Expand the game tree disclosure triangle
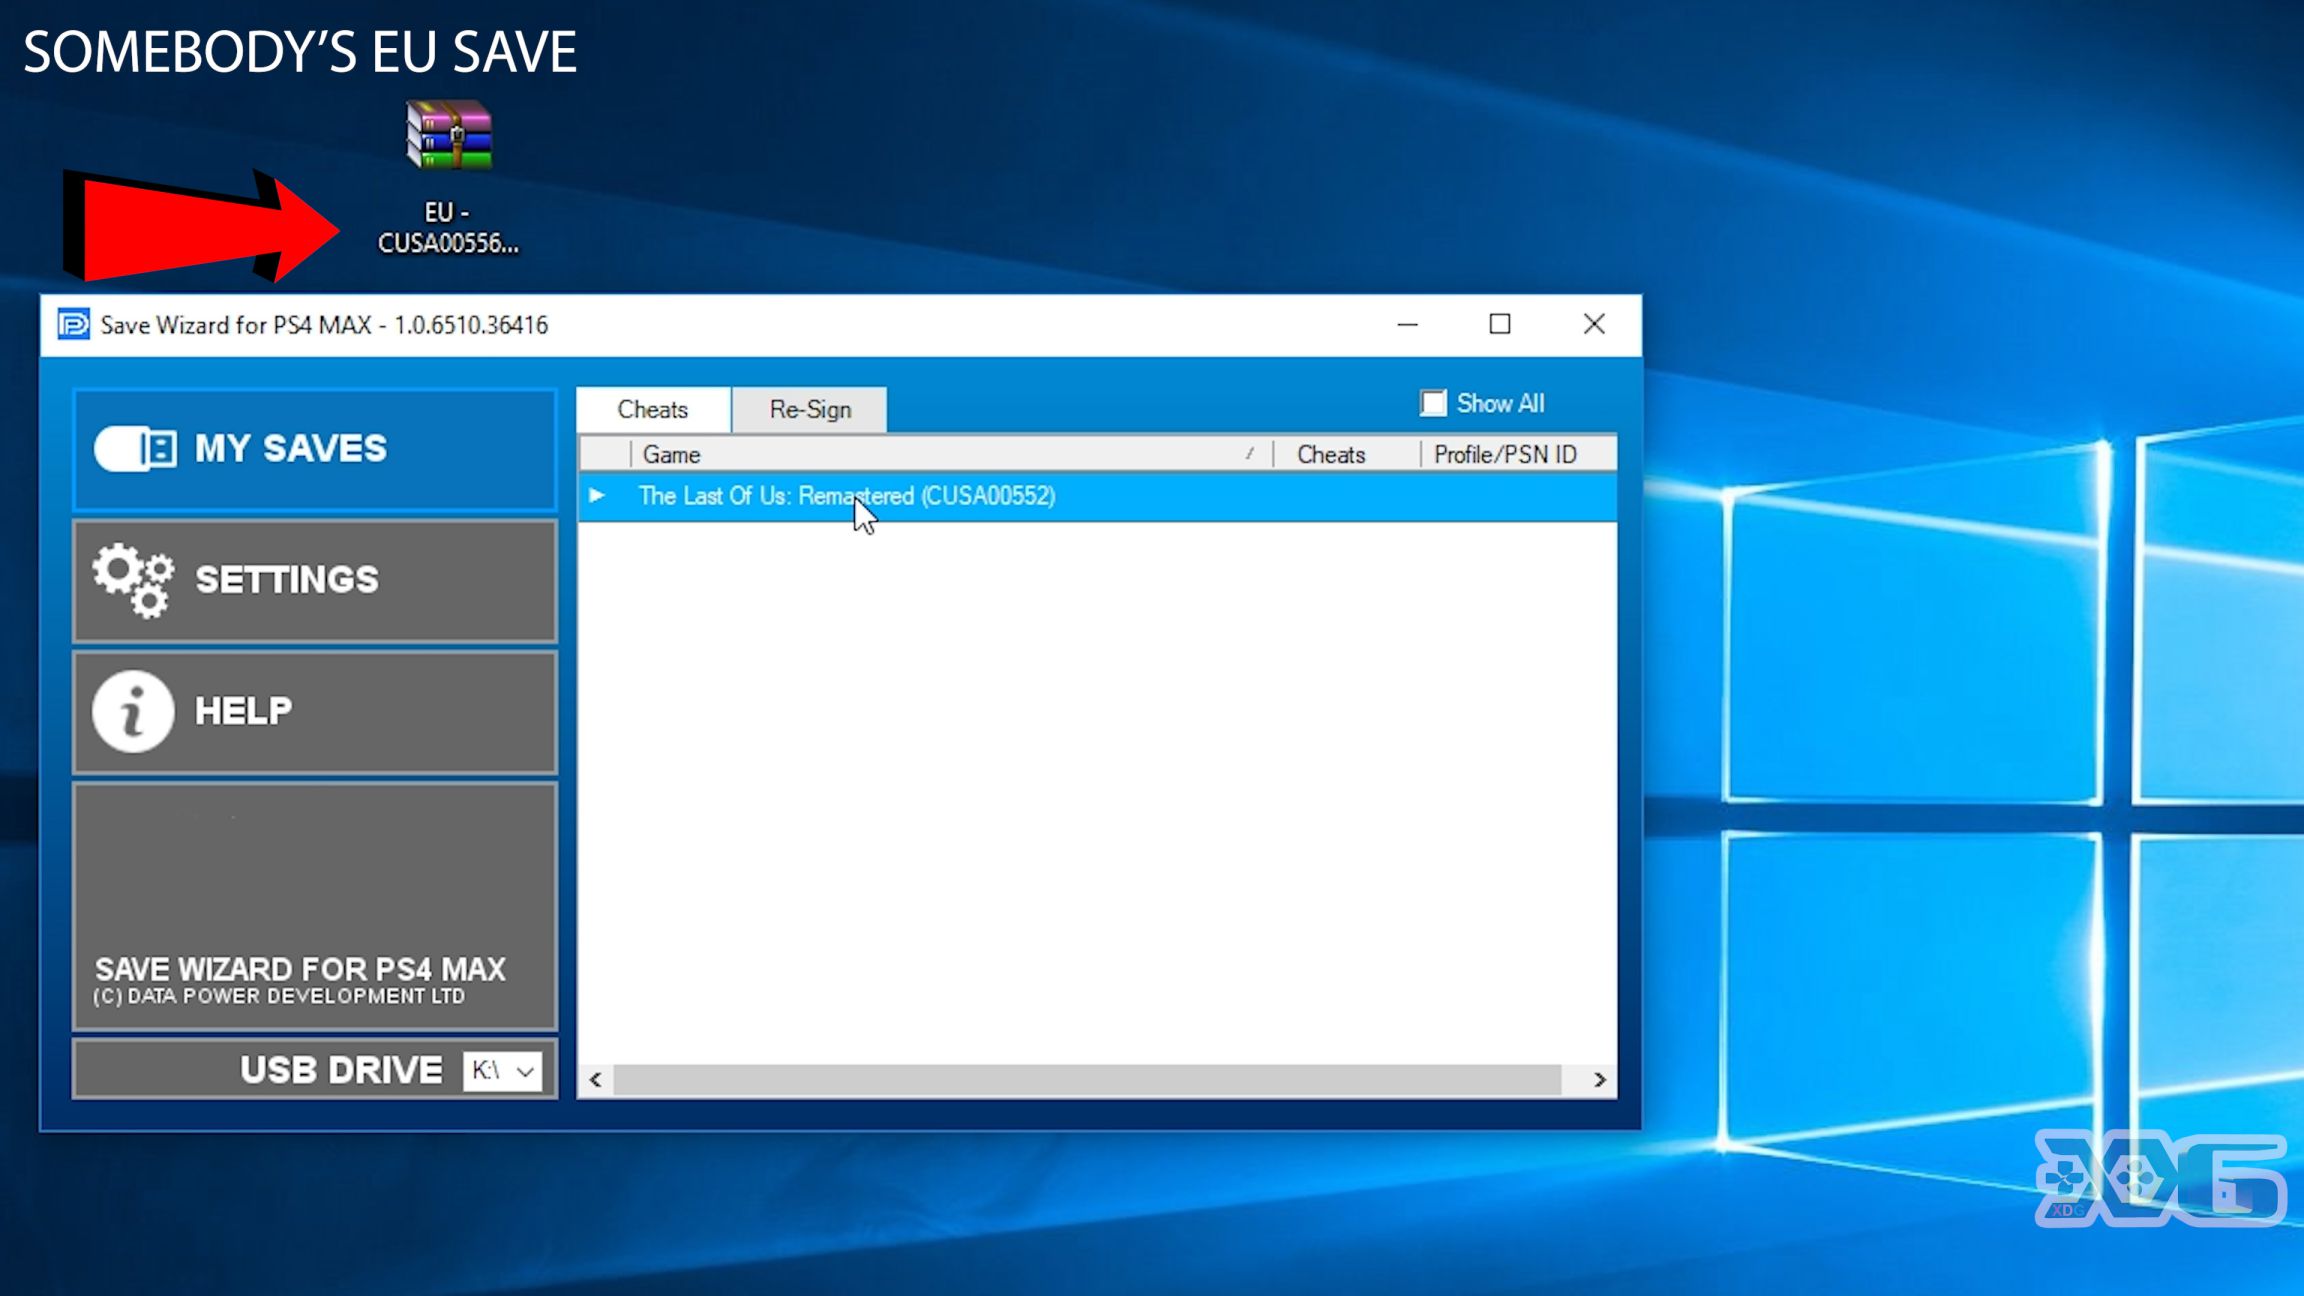Image resolution: width=2304 pixels, height=1296 pixels. click(598, 495)
